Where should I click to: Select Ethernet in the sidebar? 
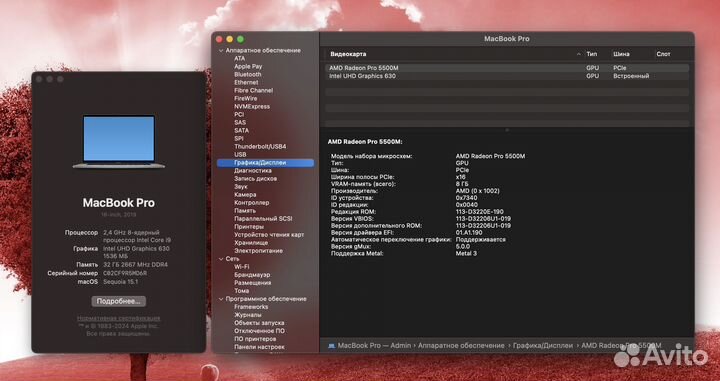(246, 83)
